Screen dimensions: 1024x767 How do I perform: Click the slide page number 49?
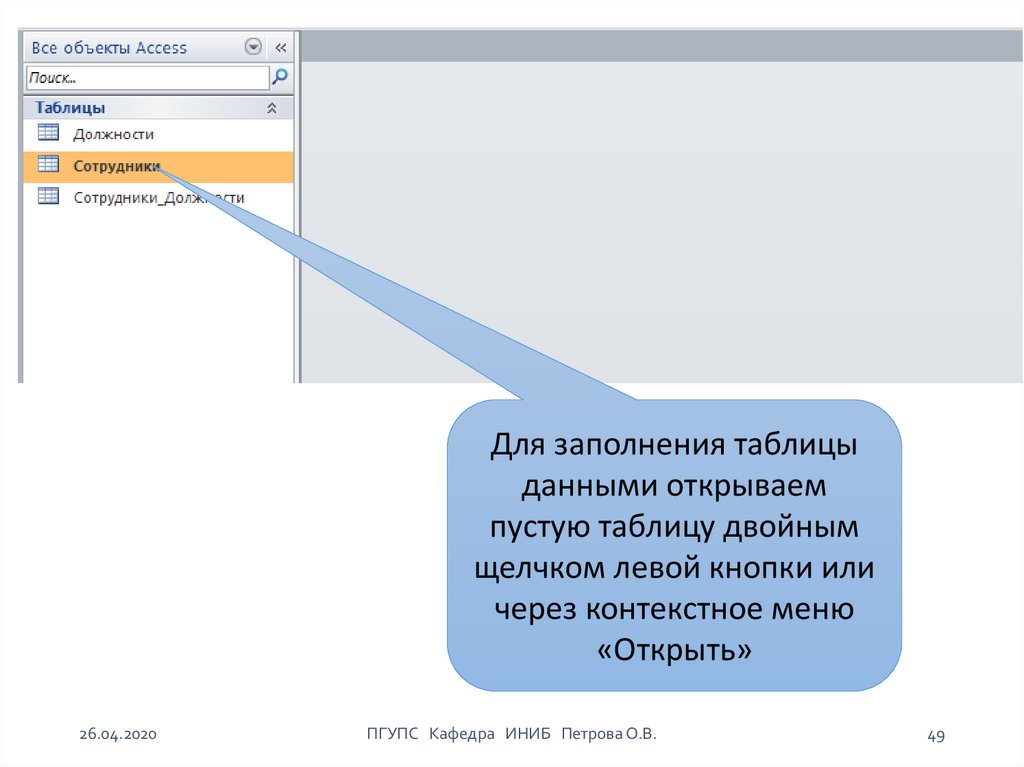(936, 736)
